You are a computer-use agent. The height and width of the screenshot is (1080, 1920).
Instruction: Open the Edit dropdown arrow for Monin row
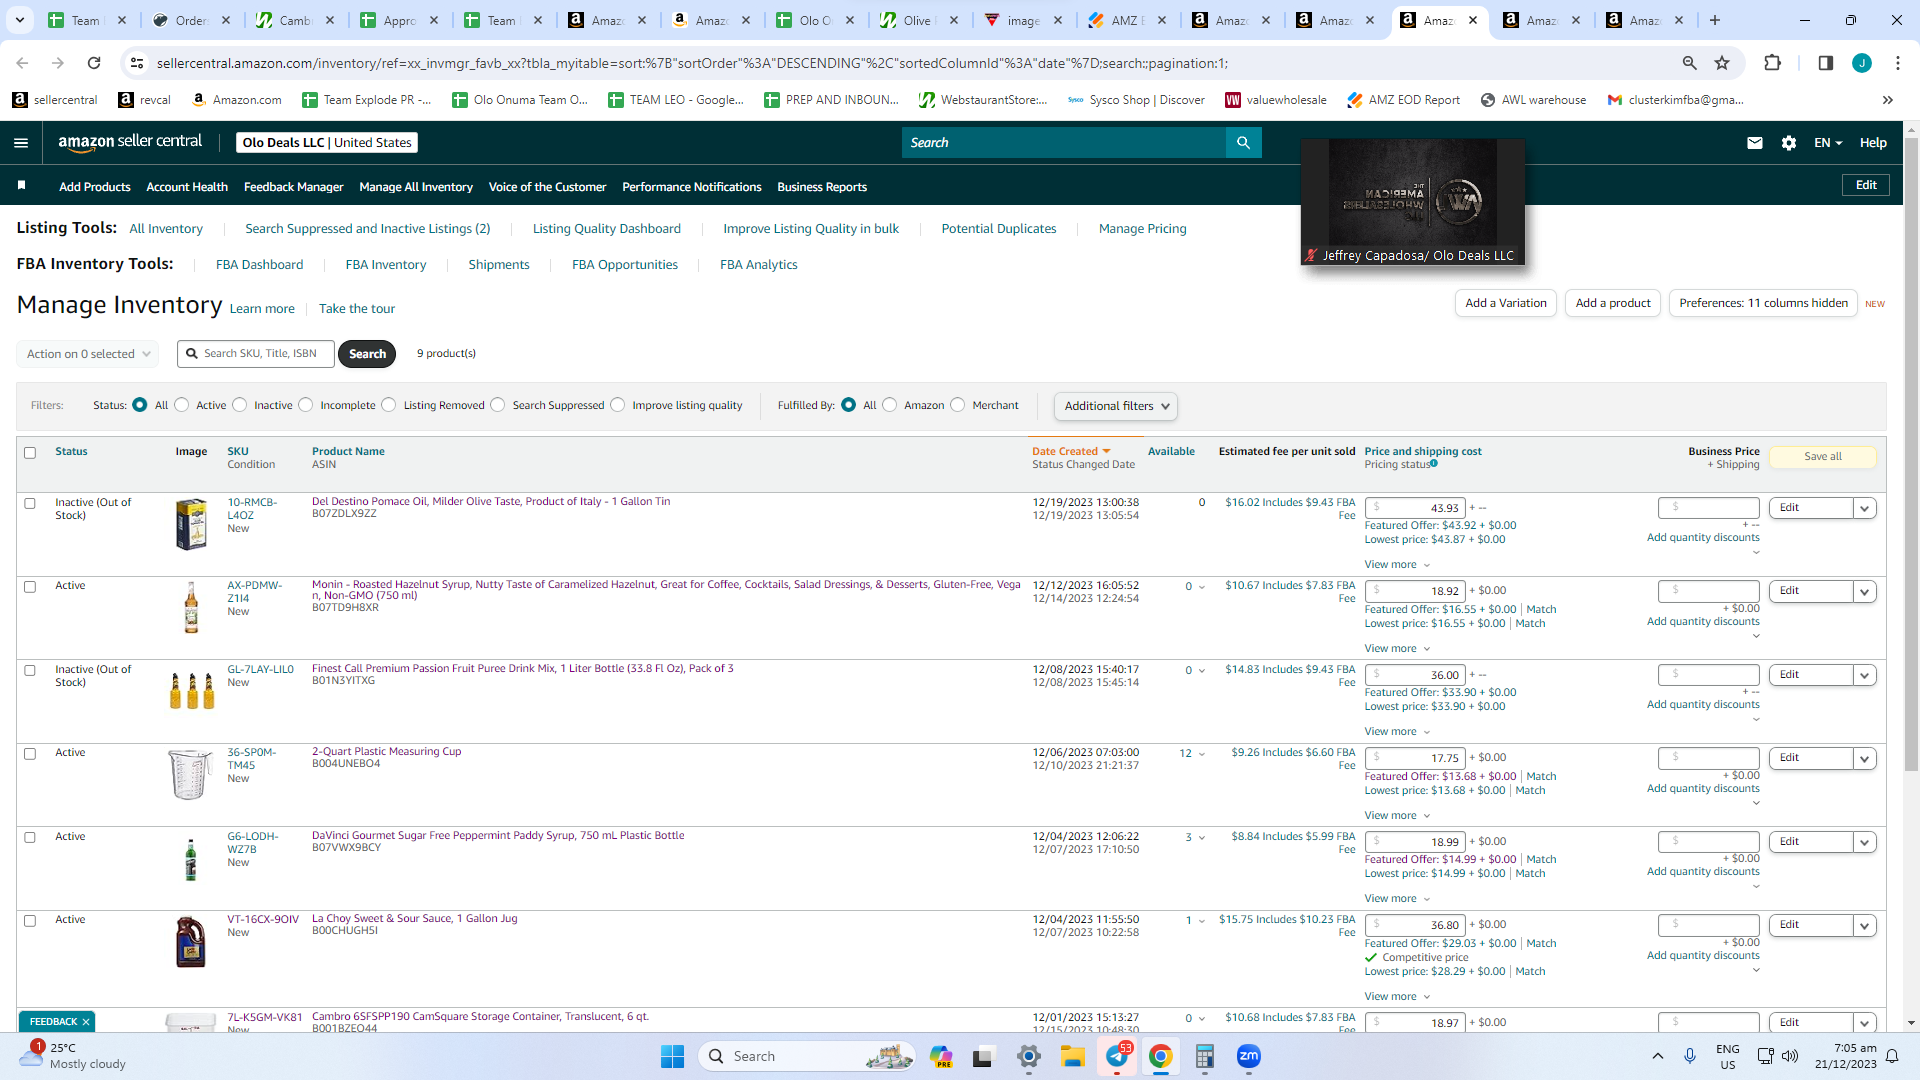[1864, 591]
